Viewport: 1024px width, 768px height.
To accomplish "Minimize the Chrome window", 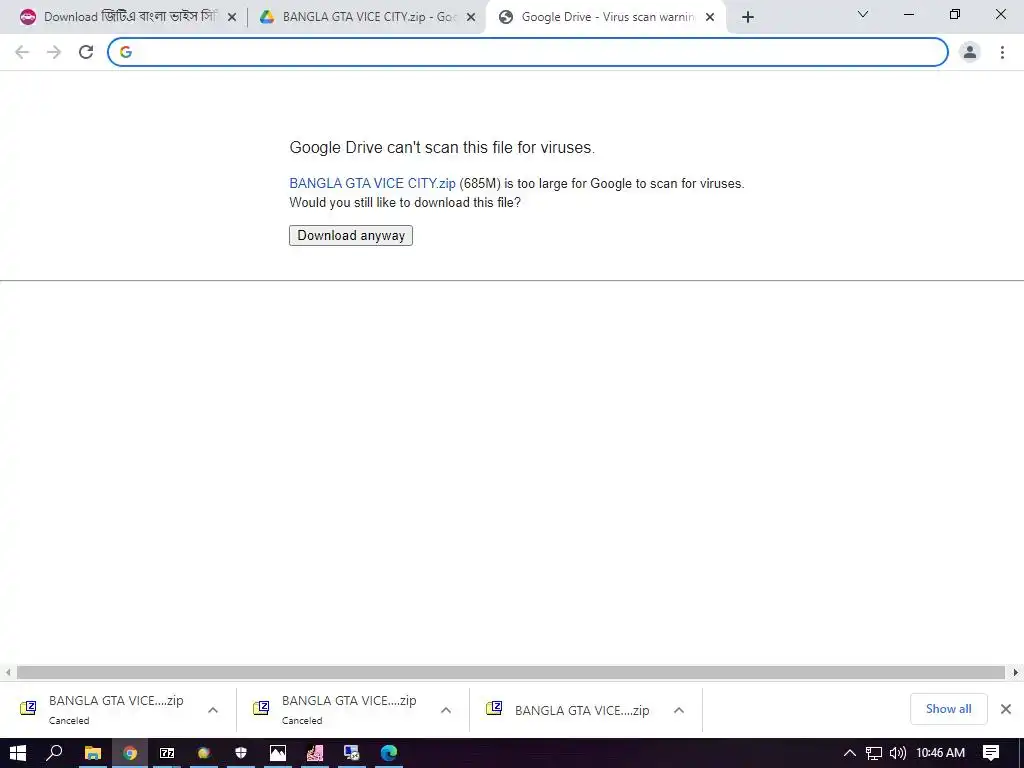I will pyautogui.click(x=908, y=14).
